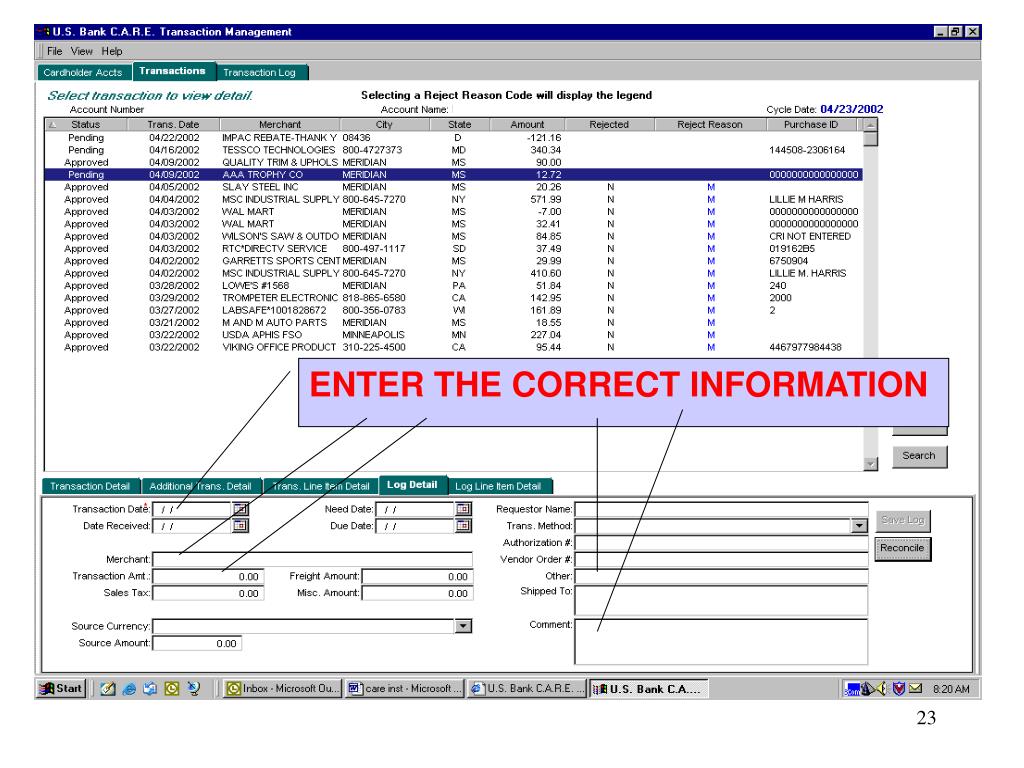Viewport: 1024px width, 768px height.
Task: Focus the Vendor Order # field
Action: (722, 560)
